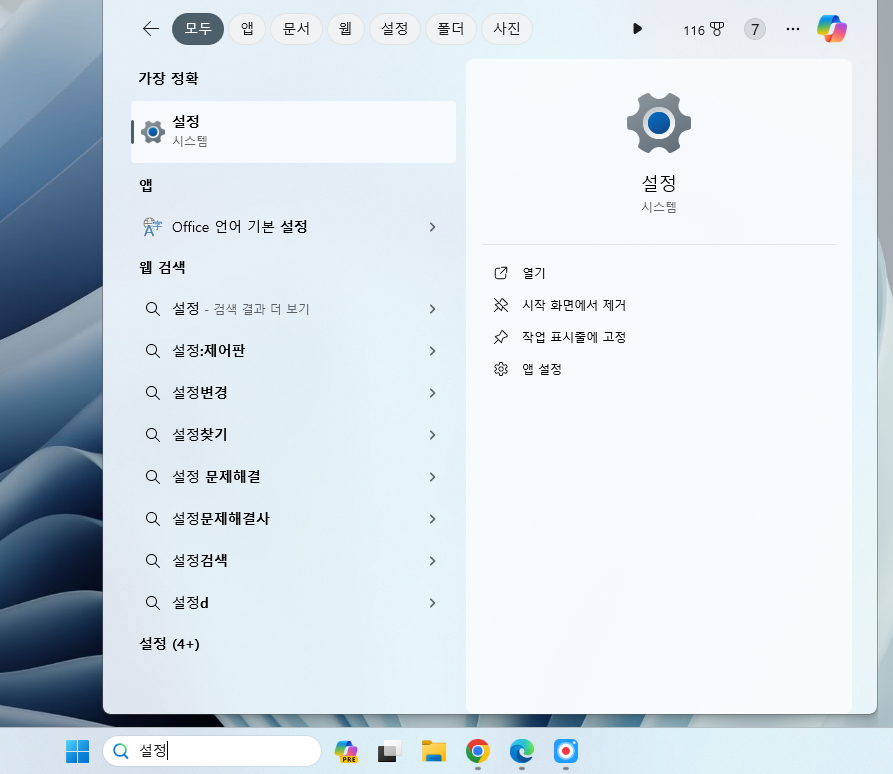This screenshot has width=893, height=774.
Task: Open the 설정 시스템 best match result
Action: pos(293,132)
